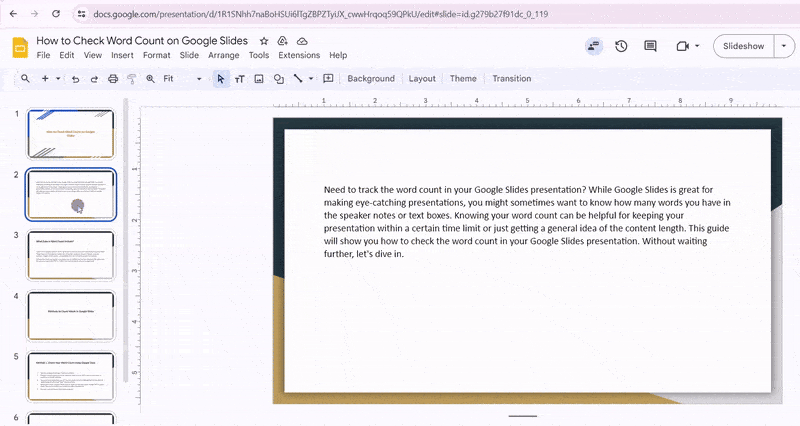Click the Add comment toolbar icon
Viewport: 800px width, 426px height.
pyautogui.click(x=328, y=79)
